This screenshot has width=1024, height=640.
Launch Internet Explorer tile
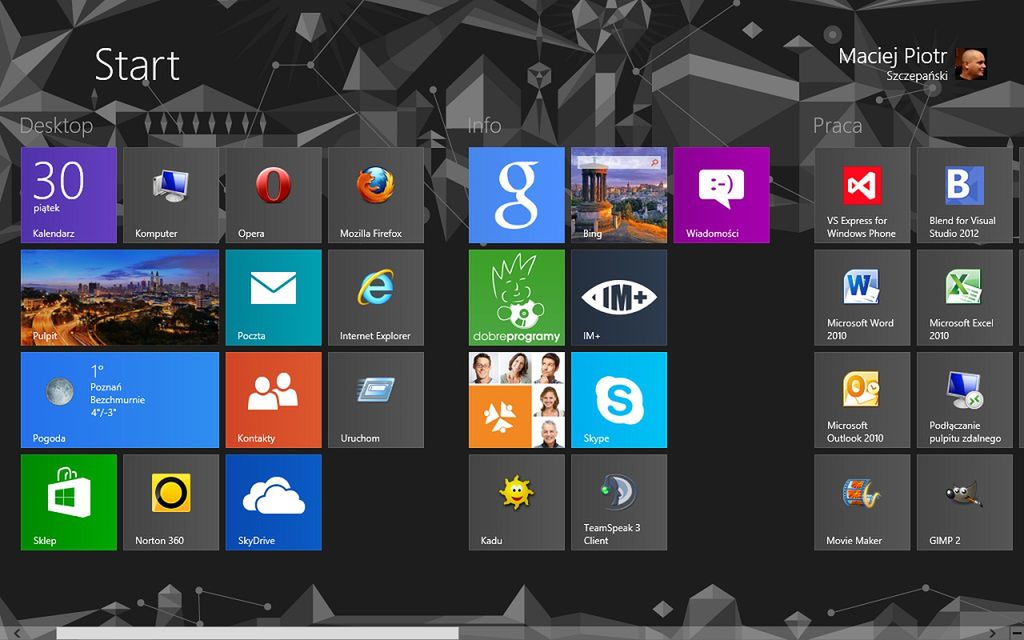click(x=376, y=297)
